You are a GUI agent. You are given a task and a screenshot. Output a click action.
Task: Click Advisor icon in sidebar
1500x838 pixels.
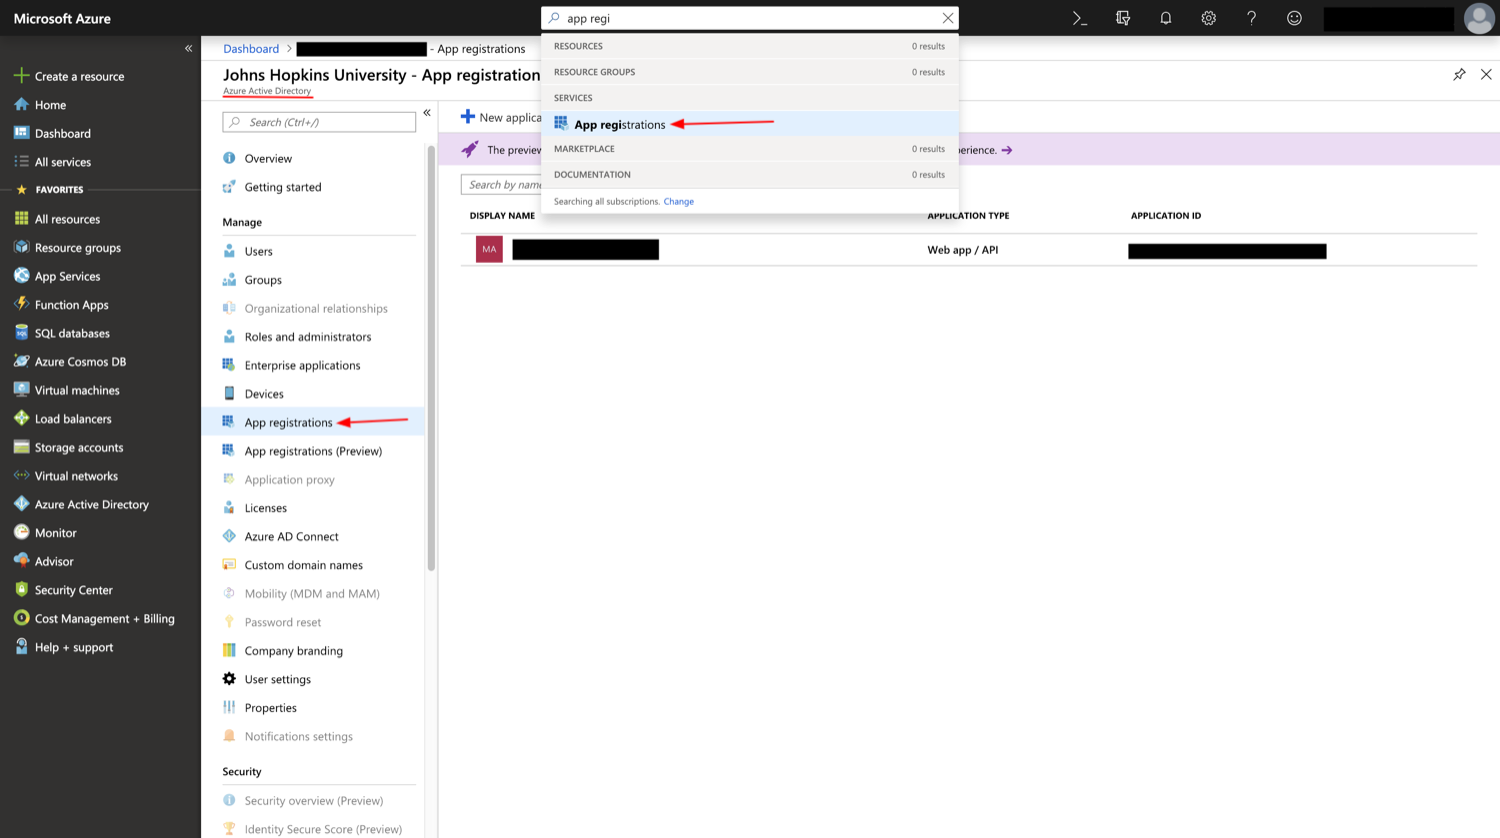(x=21, y=561)
